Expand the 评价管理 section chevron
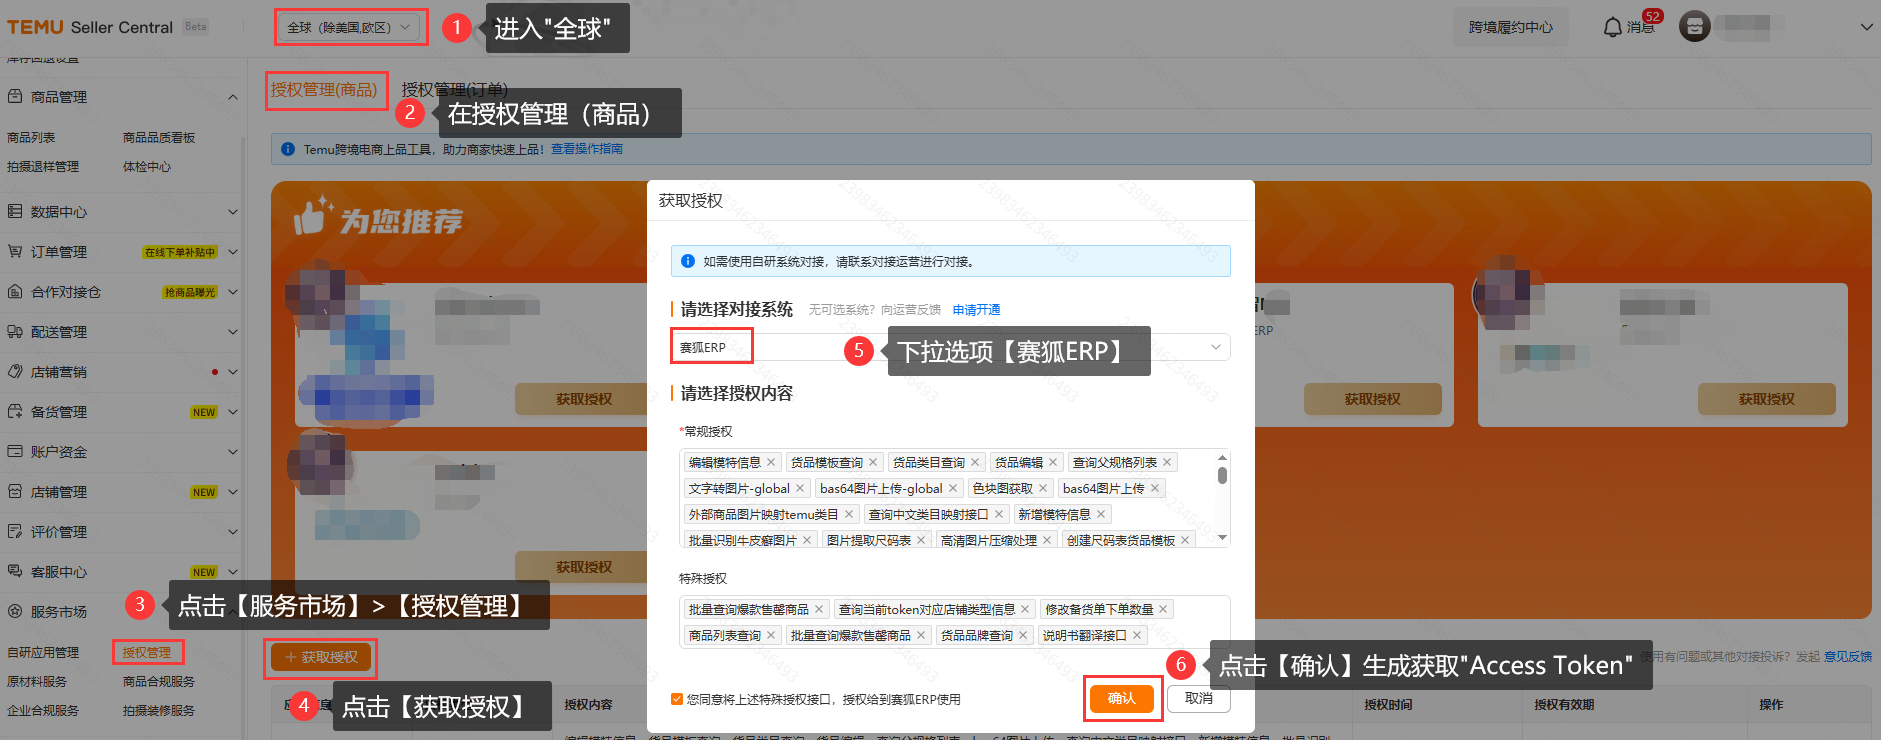 pyautogui.click(x=233, y=532)
